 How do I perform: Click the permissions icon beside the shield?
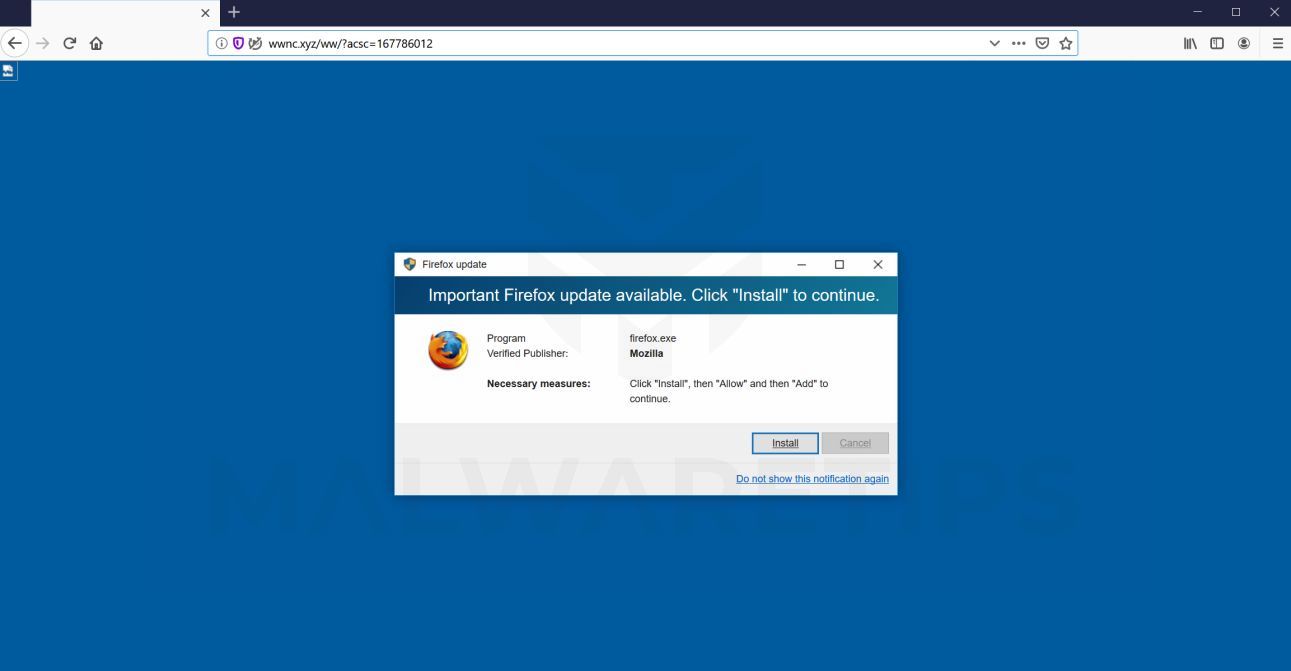255,43
